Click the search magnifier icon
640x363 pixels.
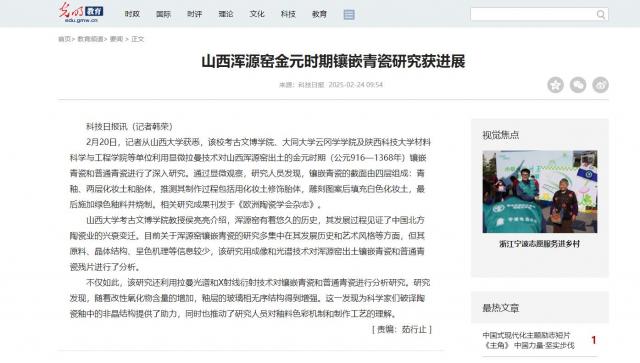pyautogui.click(x=600, y=15)
